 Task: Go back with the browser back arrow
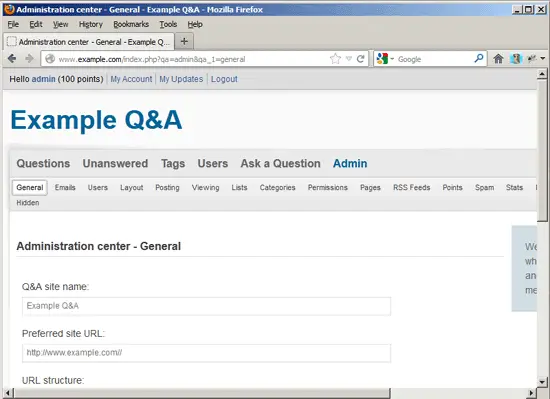[12, 59]
